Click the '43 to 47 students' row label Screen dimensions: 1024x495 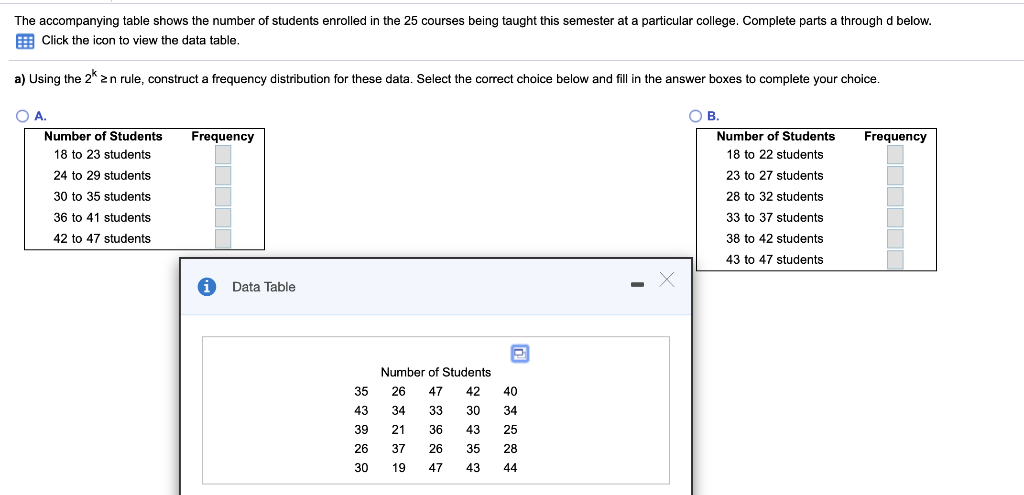point(775,259)
